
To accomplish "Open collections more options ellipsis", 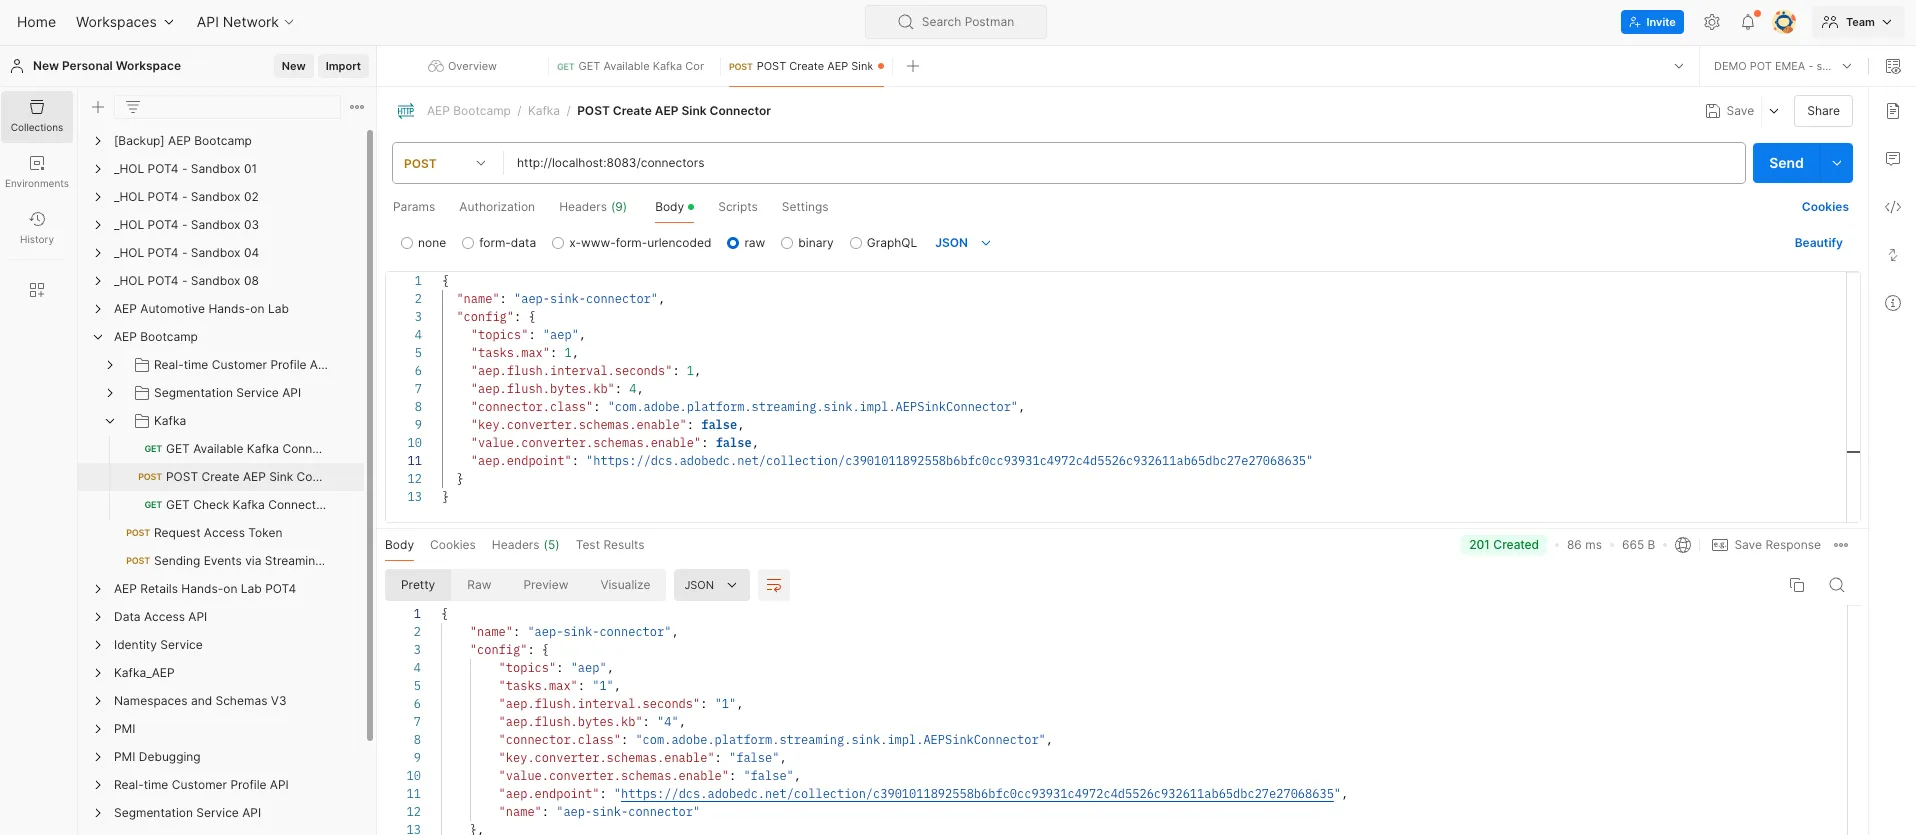I will pos(357,107).
